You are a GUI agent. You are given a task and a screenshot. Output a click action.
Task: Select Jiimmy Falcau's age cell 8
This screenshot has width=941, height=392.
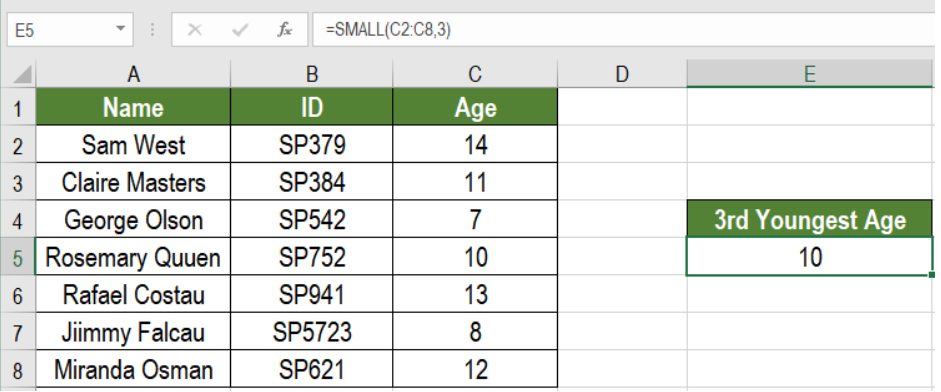point(475,332)
